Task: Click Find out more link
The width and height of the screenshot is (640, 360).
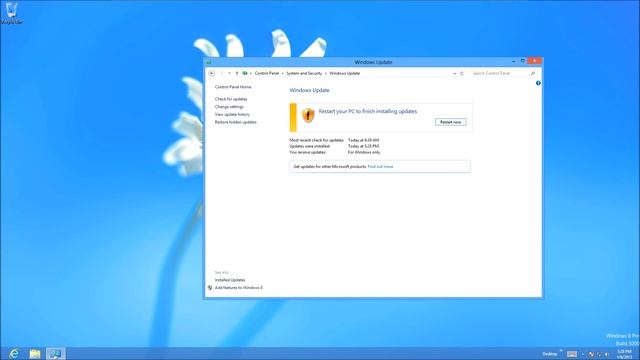Action: pos(380,167)
